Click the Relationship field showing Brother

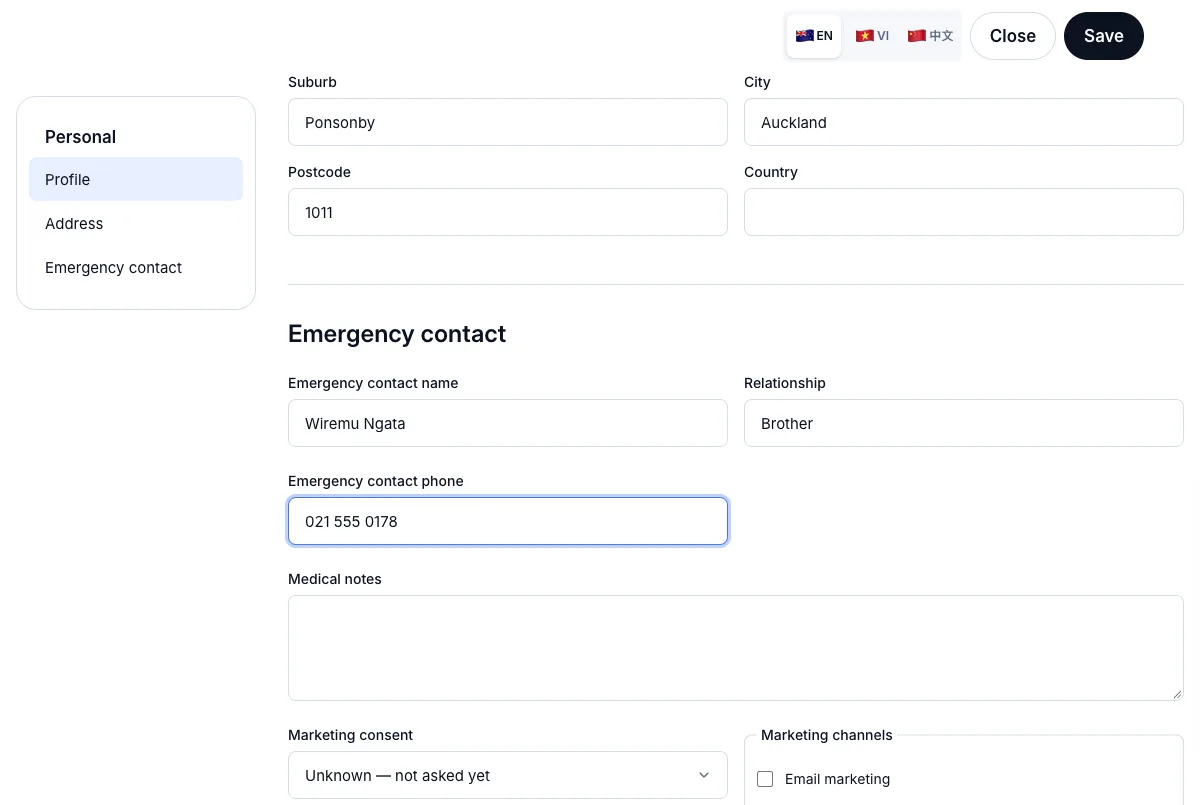pyautogui.click(x=964, y=423)
